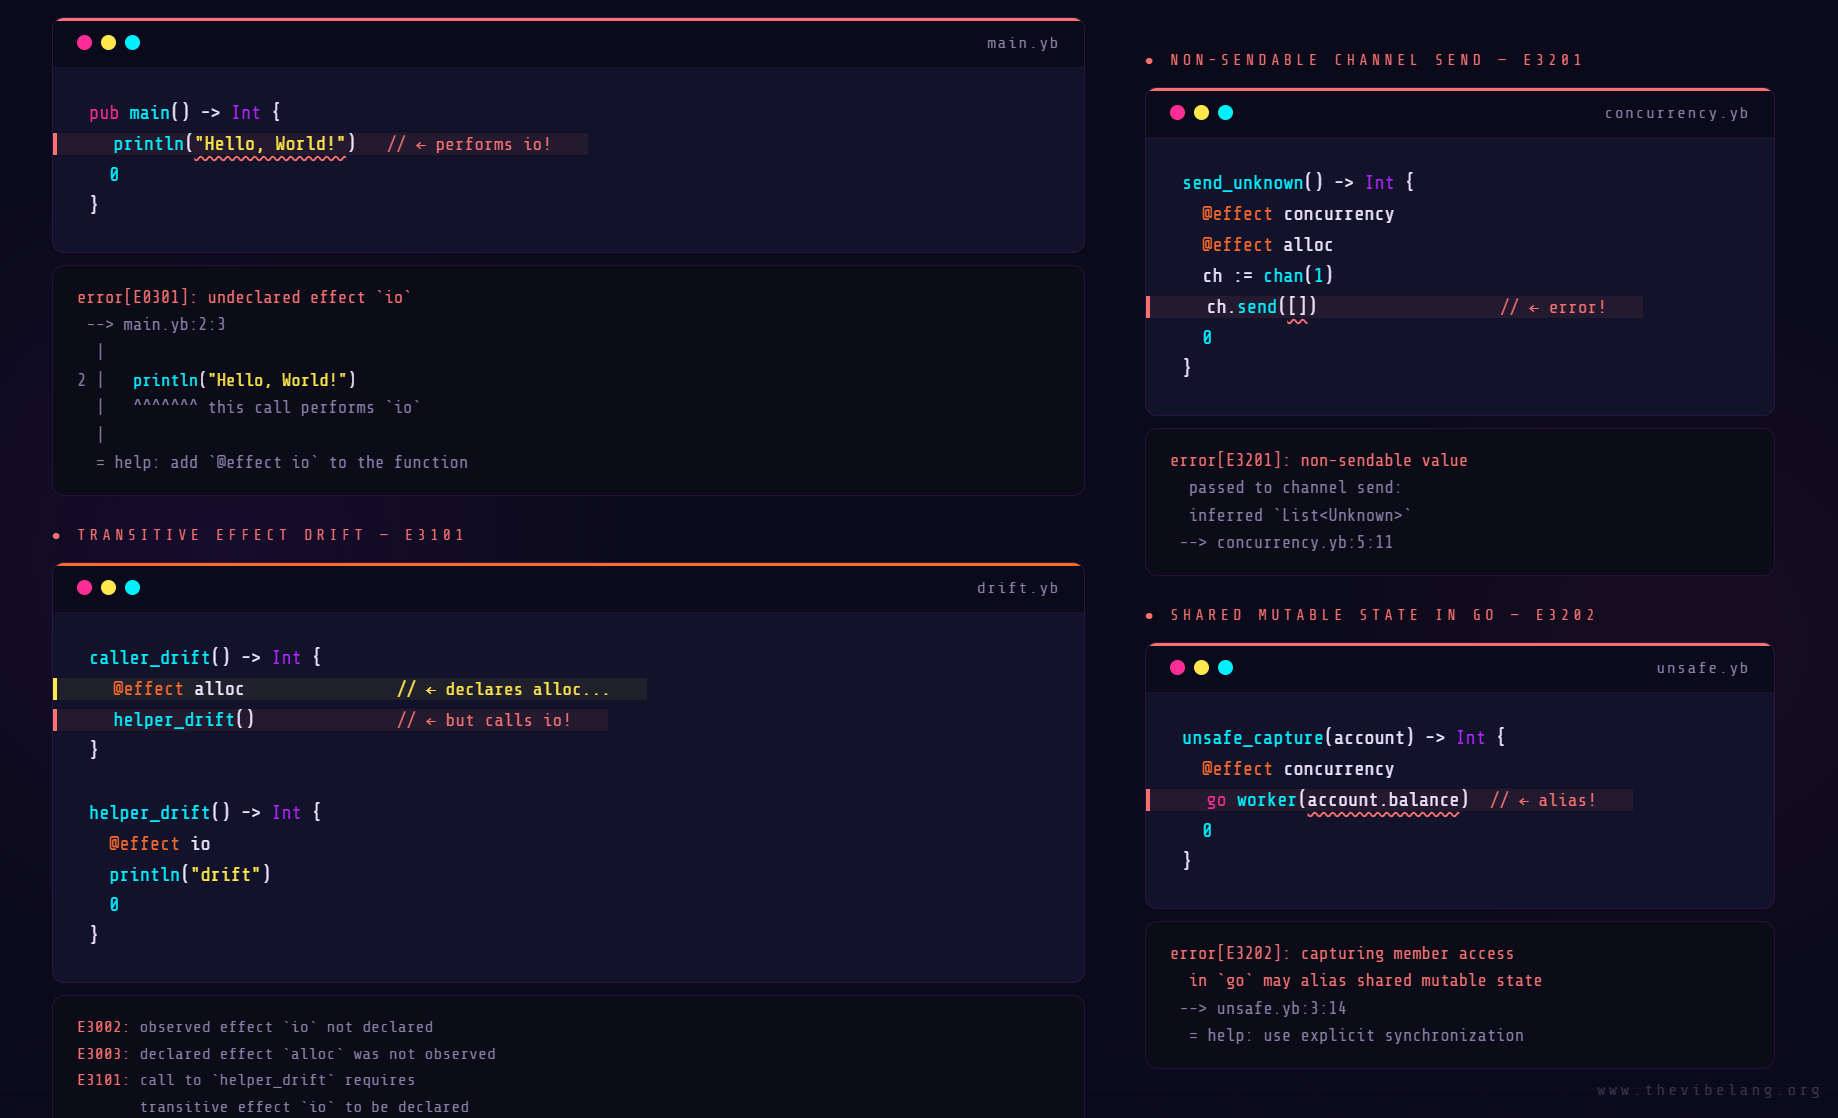Click cyan dot in drift.yb window
Image resolution: width=1838 pixels, height=1118 pixels.
[132, 587]
